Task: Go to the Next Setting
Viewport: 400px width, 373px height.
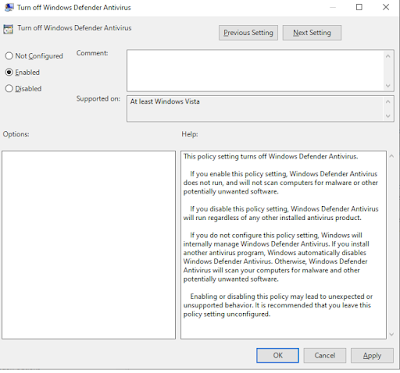Action: [312, 33]
